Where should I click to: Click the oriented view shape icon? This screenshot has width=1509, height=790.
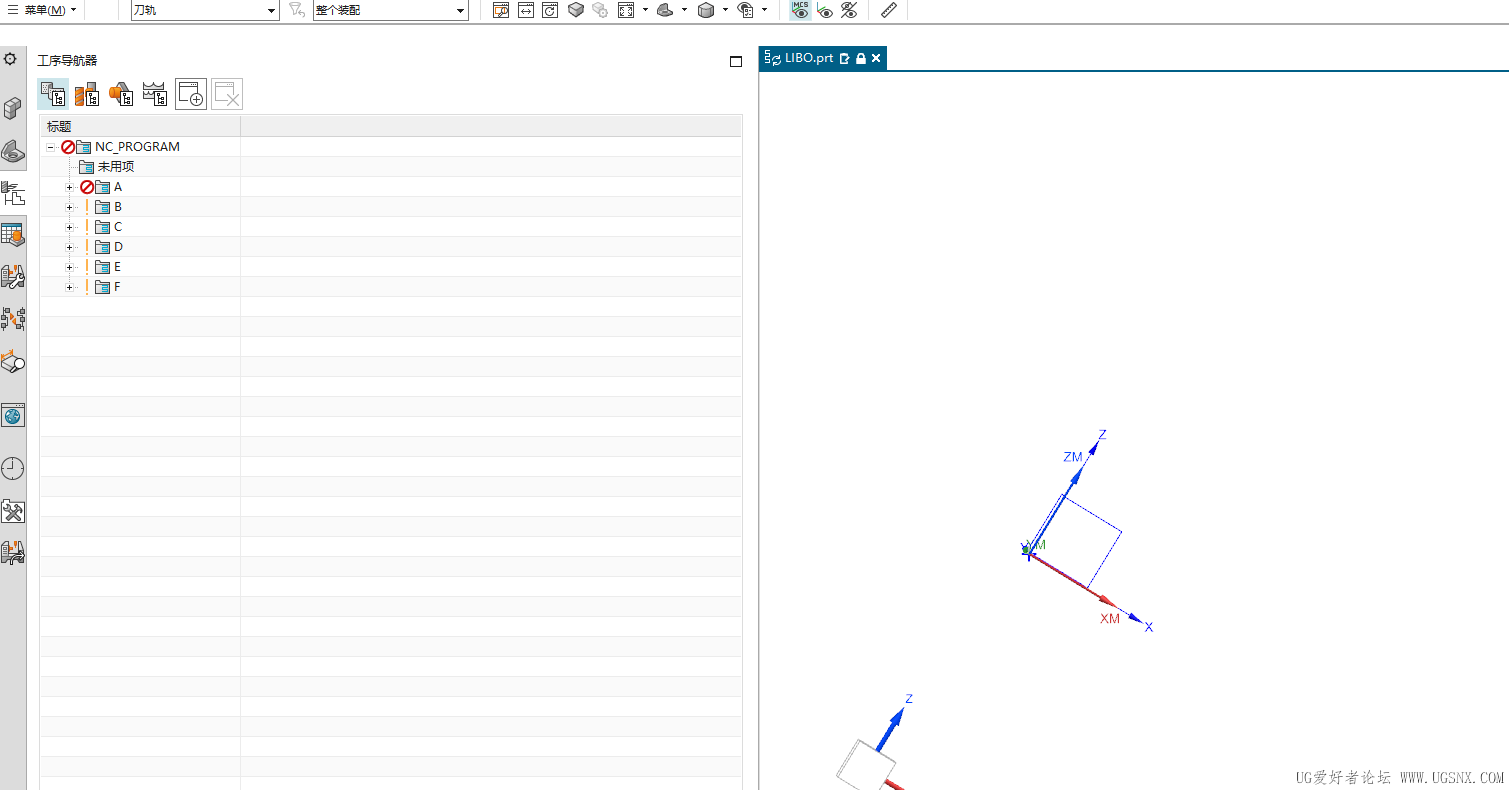[x=665, y=10]
